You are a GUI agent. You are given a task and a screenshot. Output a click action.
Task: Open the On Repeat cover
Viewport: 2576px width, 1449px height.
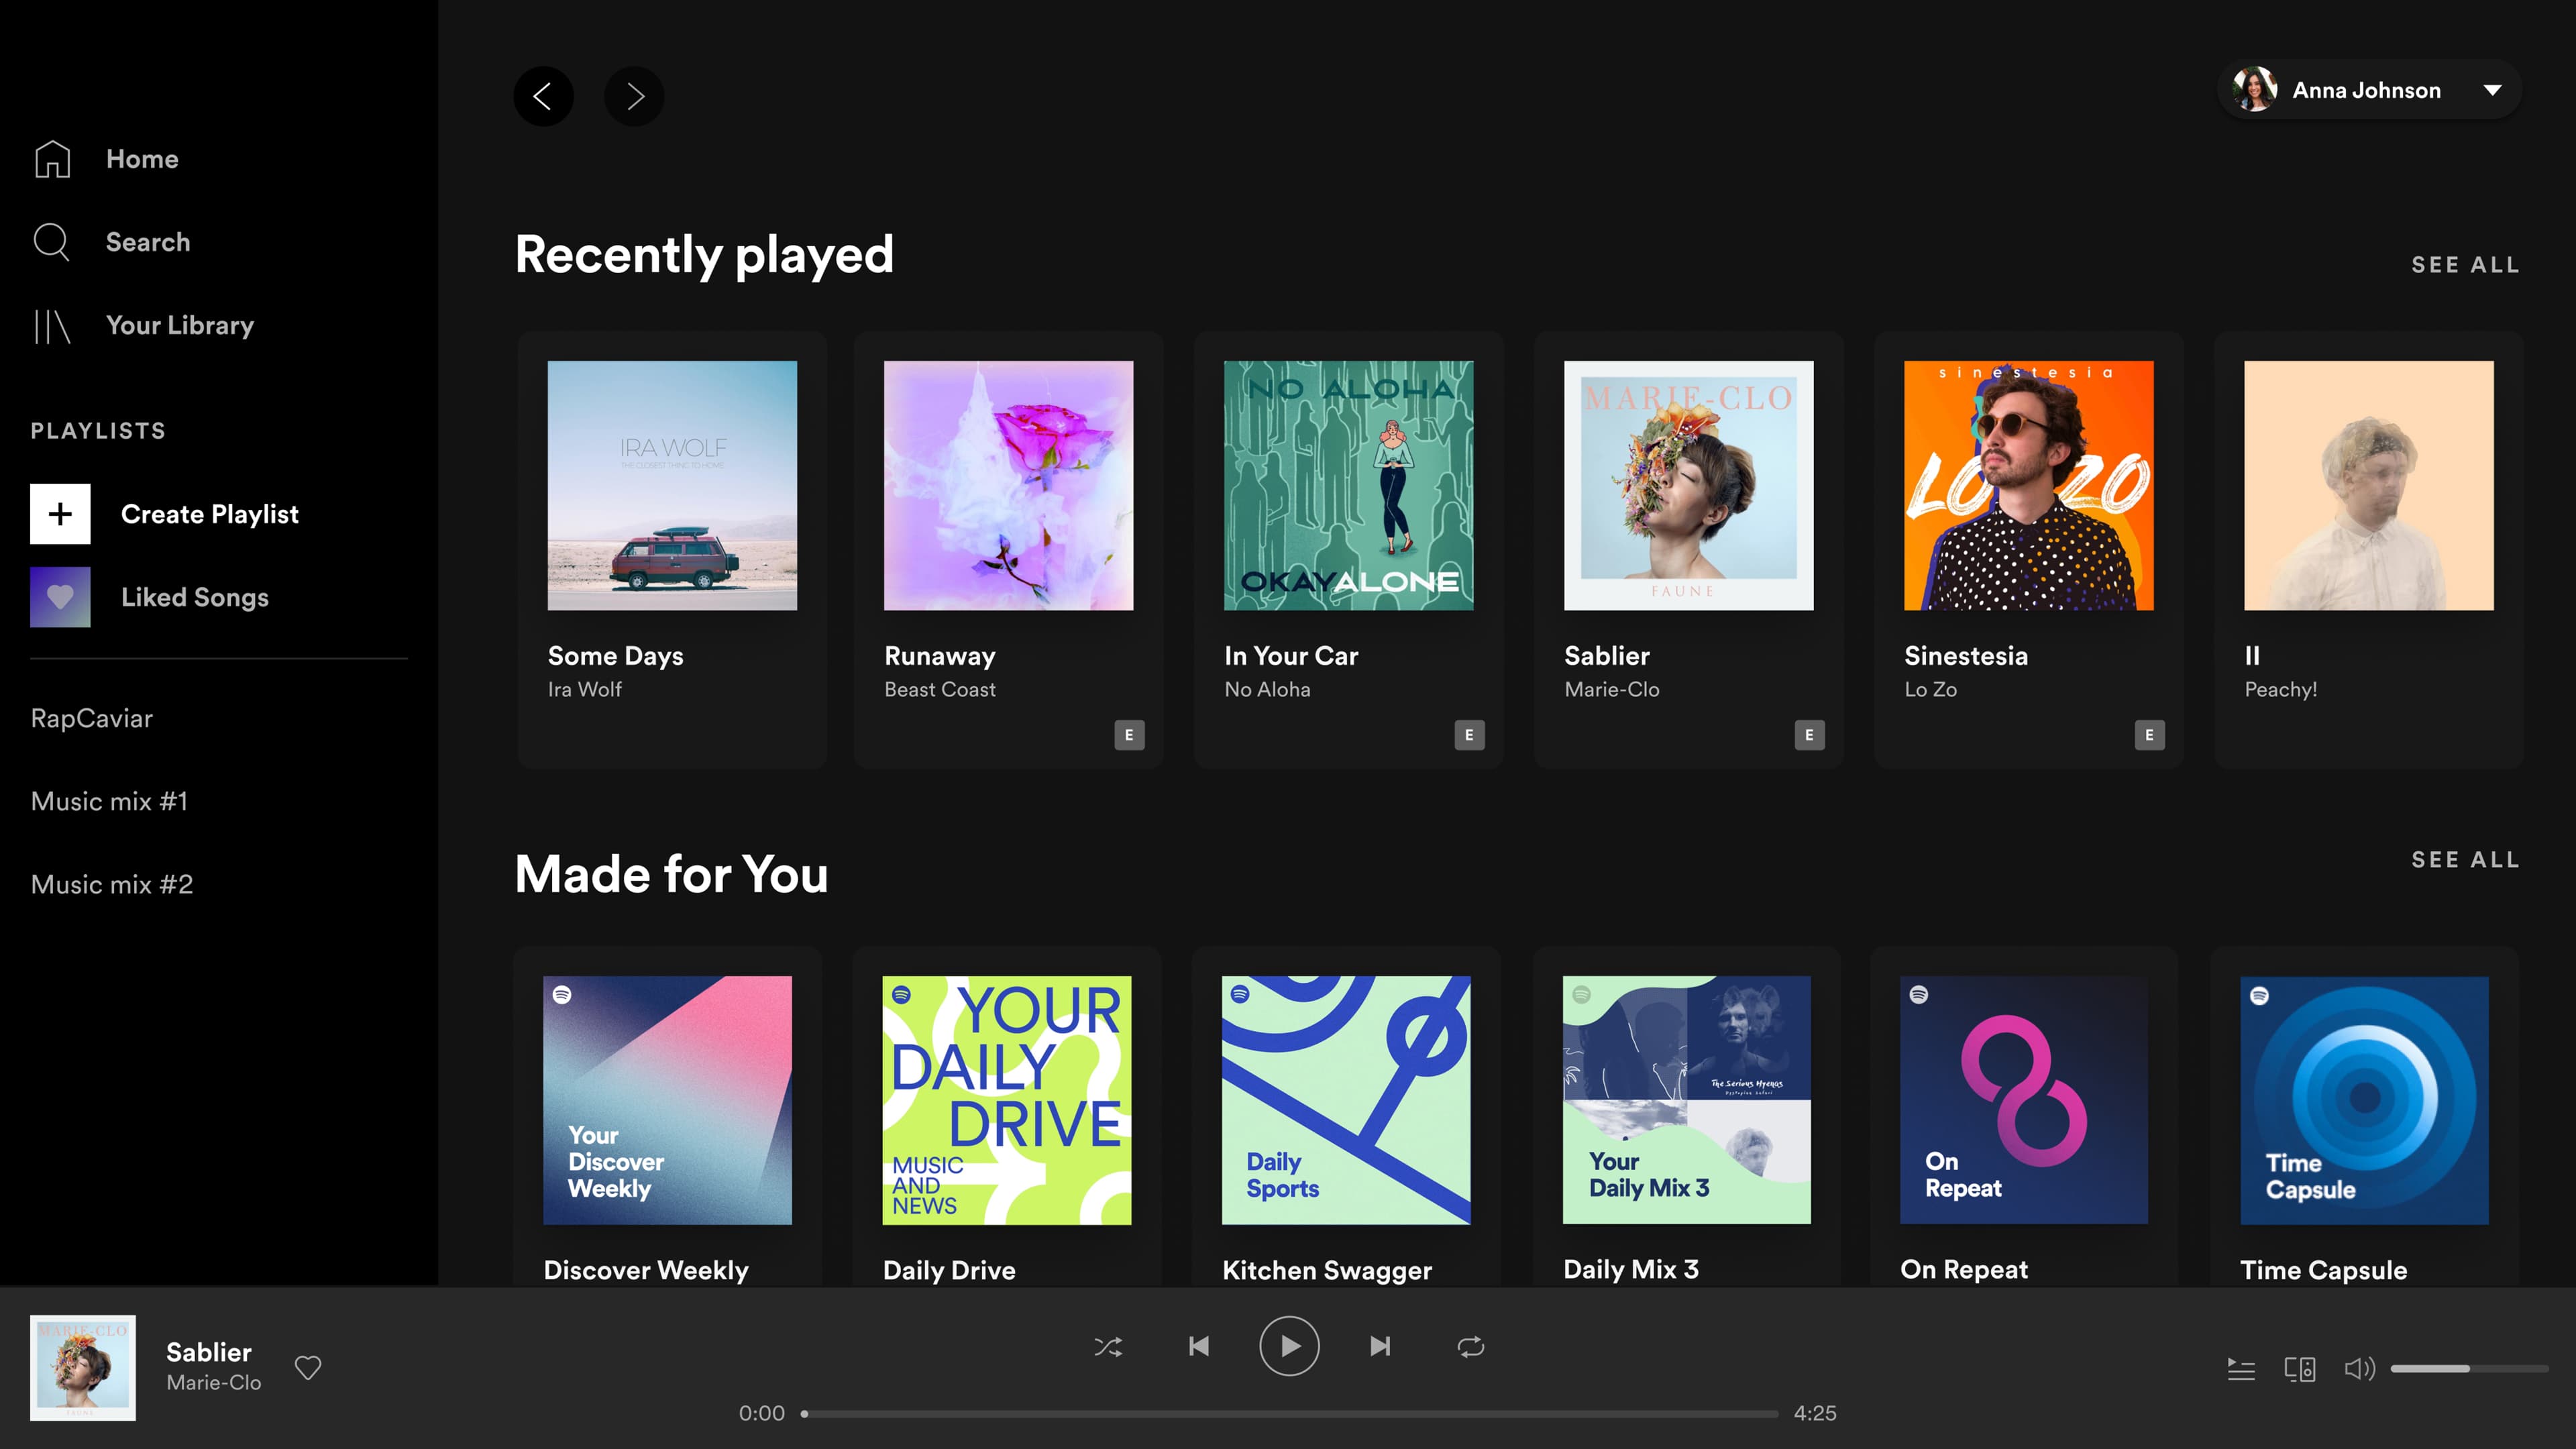(x=2024, y=1100)
